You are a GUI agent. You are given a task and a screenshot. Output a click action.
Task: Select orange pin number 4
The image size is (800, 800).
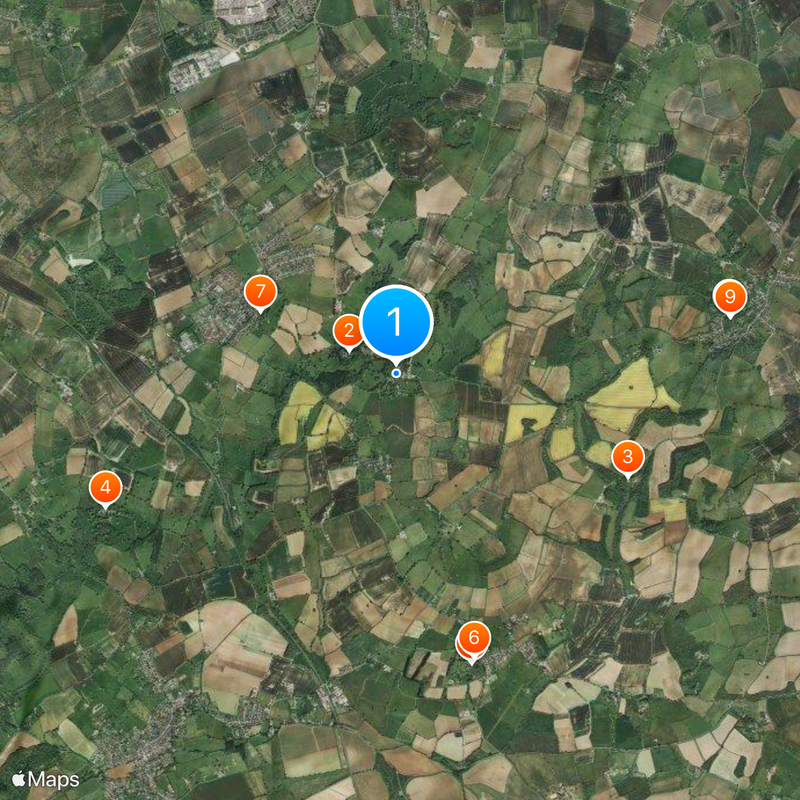click(x=106, y=488)
